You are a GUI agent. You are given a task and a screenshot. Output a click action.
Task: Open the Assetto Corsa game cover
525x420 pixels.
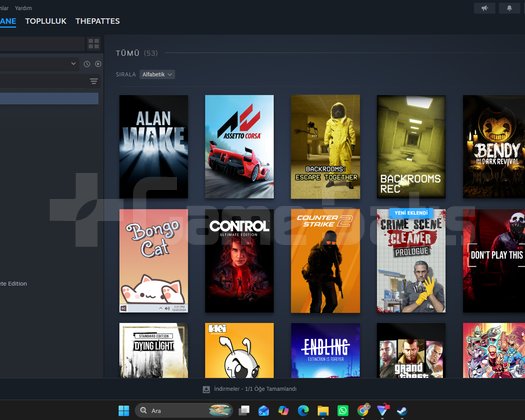pos(239,147)
